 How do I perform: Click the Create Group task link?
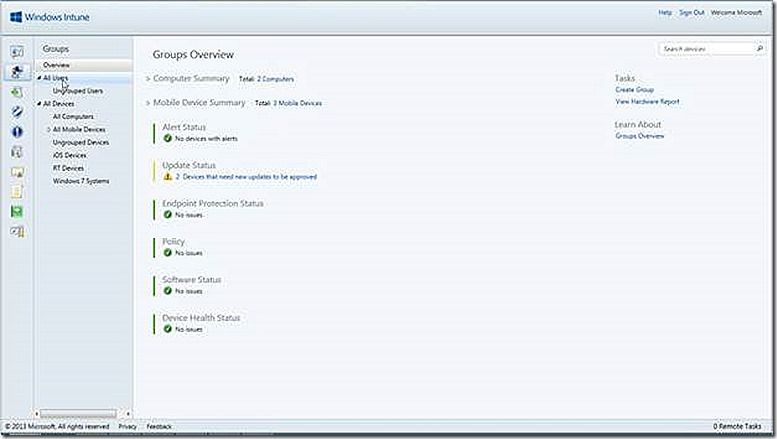point(635,90)
